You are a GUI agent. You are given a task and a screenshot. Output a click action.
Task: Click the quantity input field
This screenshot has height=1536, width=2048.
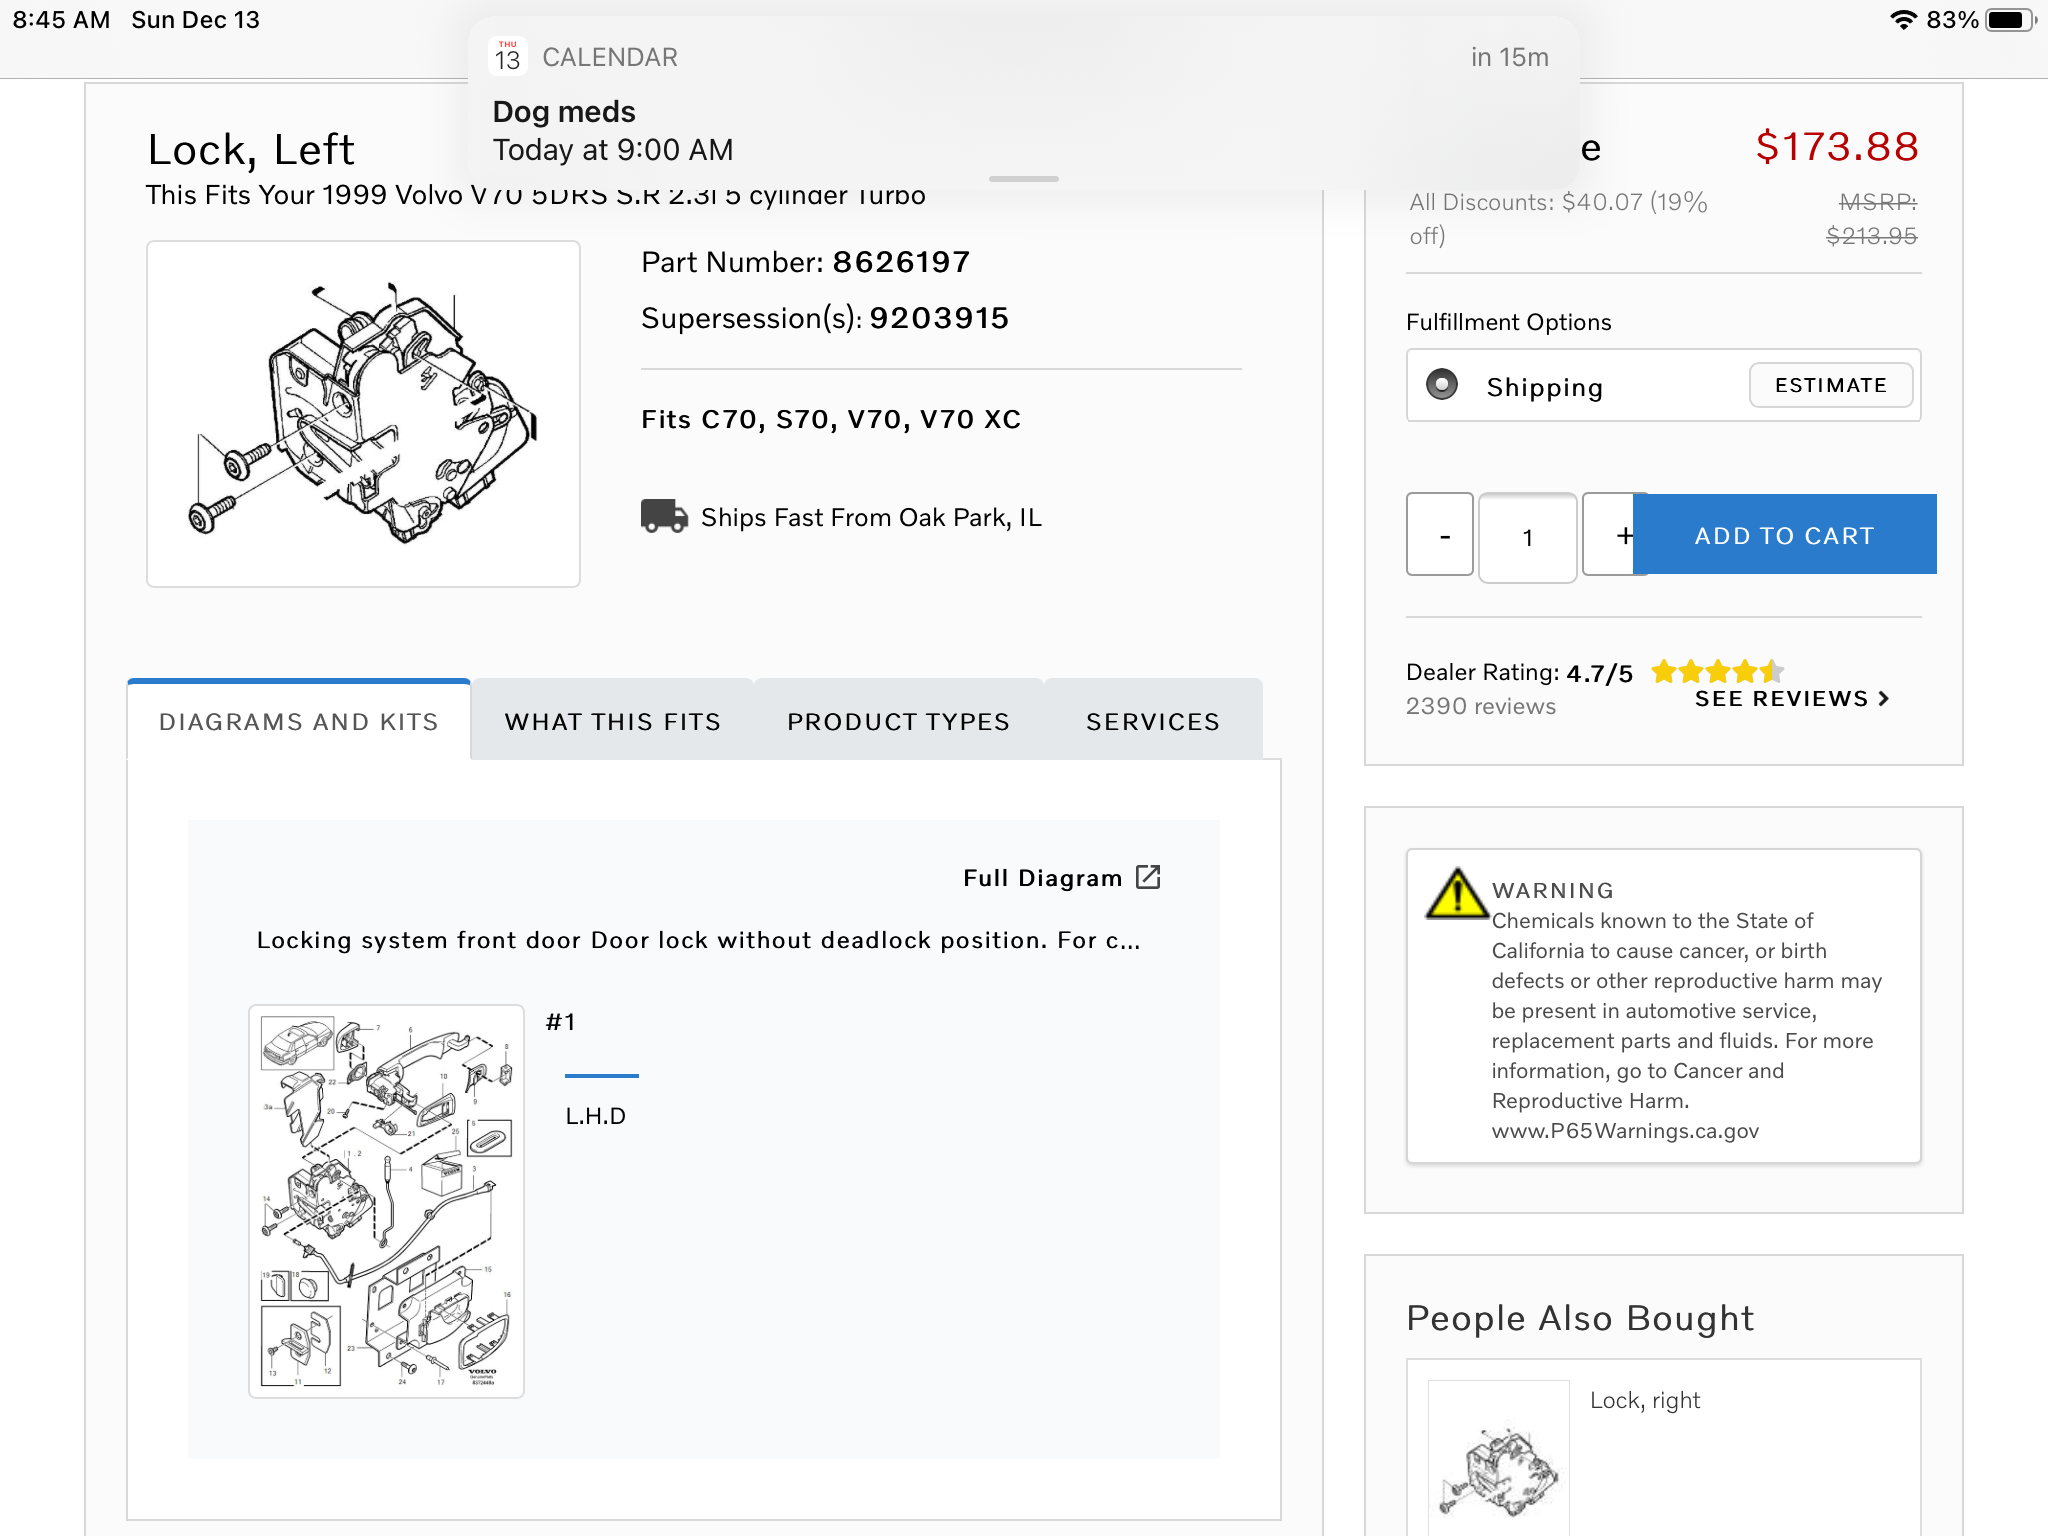1527,537
